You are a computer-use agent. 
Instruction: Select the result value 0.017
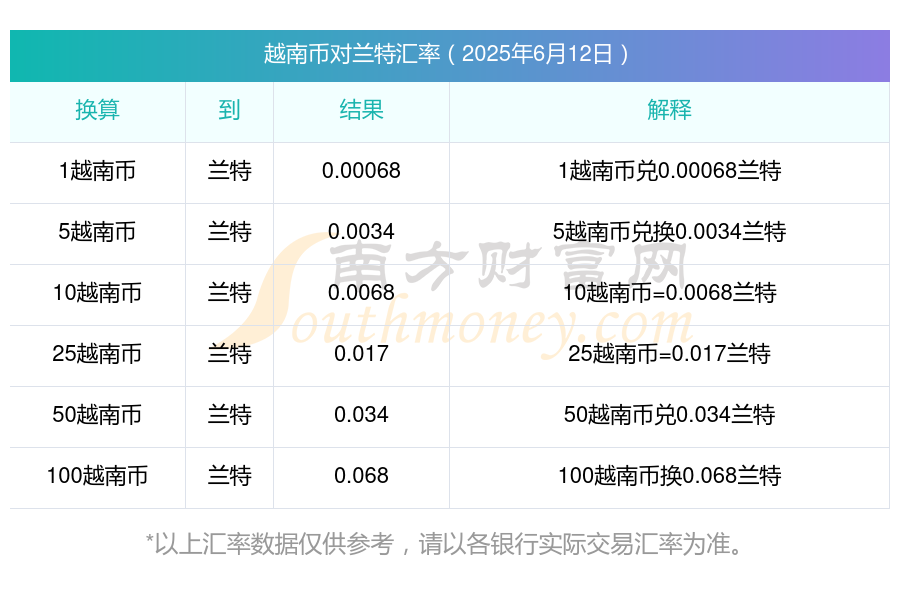coord(361,354)
